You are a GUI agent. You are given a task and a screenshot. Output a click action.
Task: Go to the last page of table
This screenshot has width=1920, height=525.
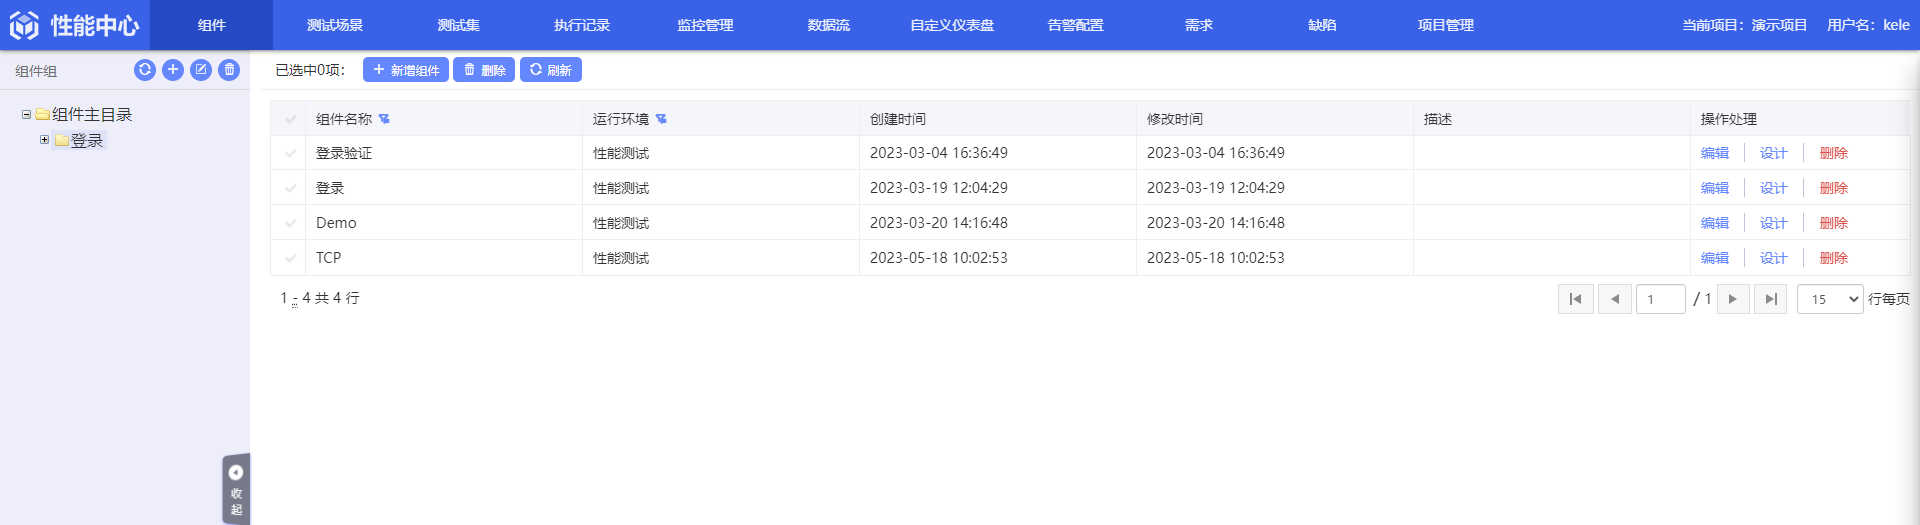tap(1770, 299)
